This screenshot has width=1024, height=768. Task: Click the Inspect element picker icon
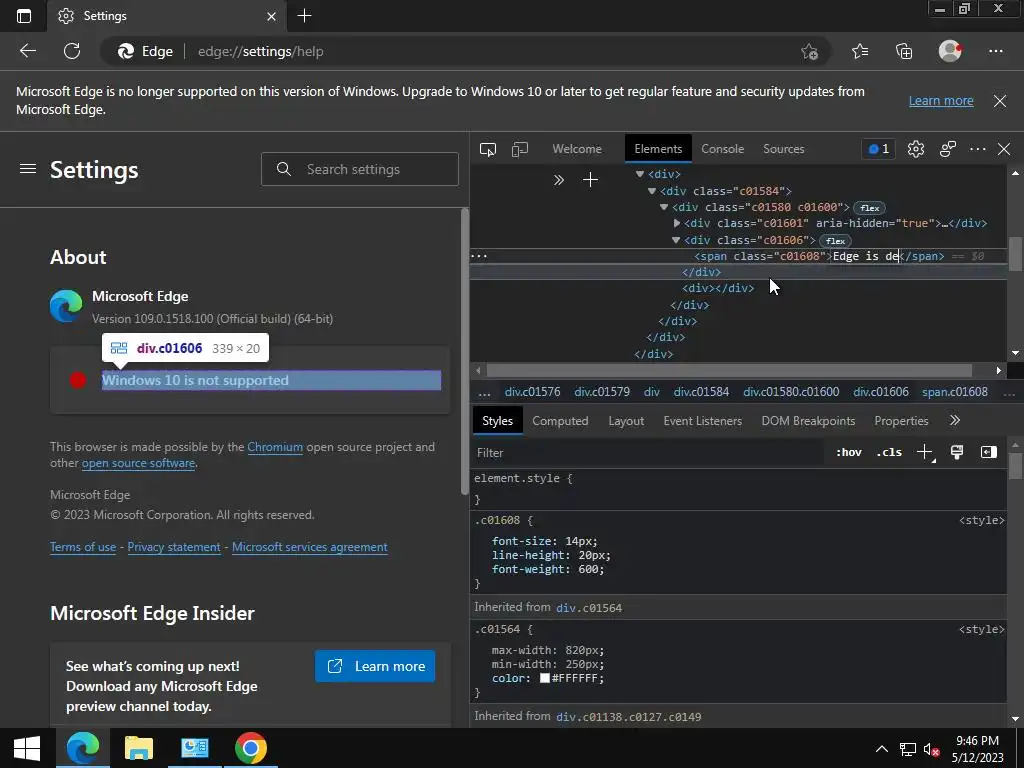click(x=488, y=149)
